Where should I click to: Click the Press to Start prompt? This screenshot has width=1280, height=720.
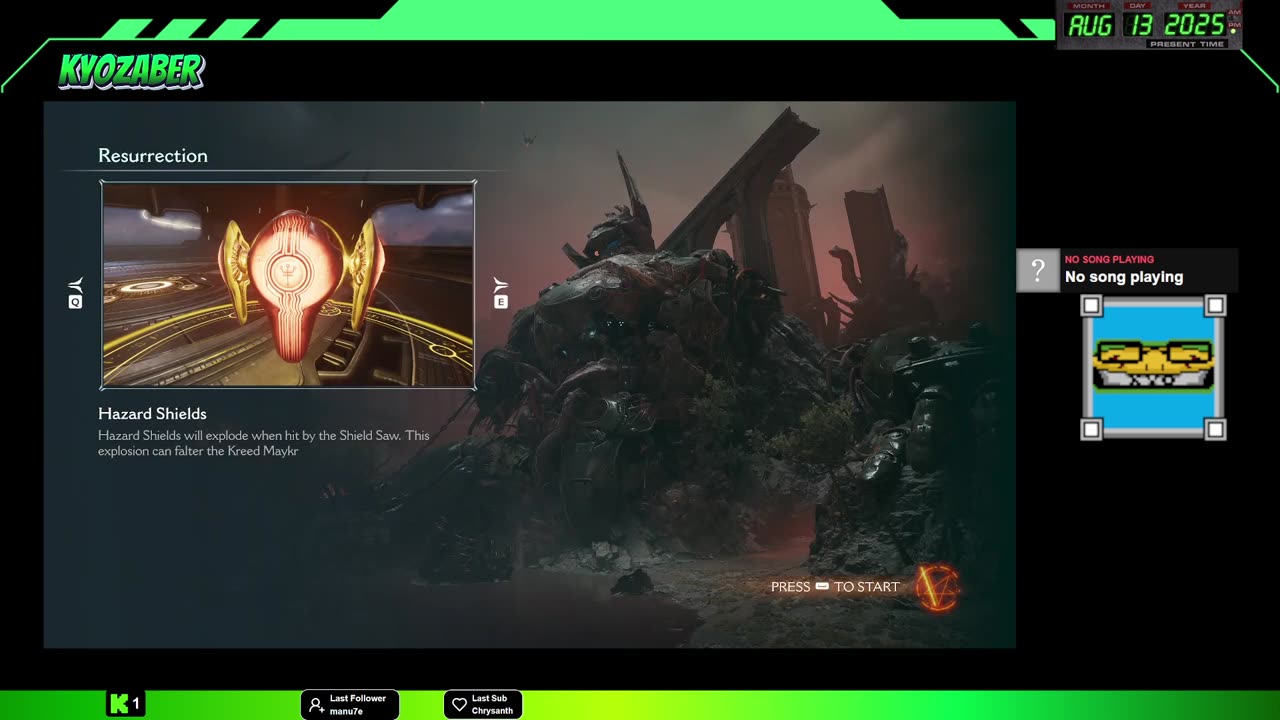click(835, 587)
